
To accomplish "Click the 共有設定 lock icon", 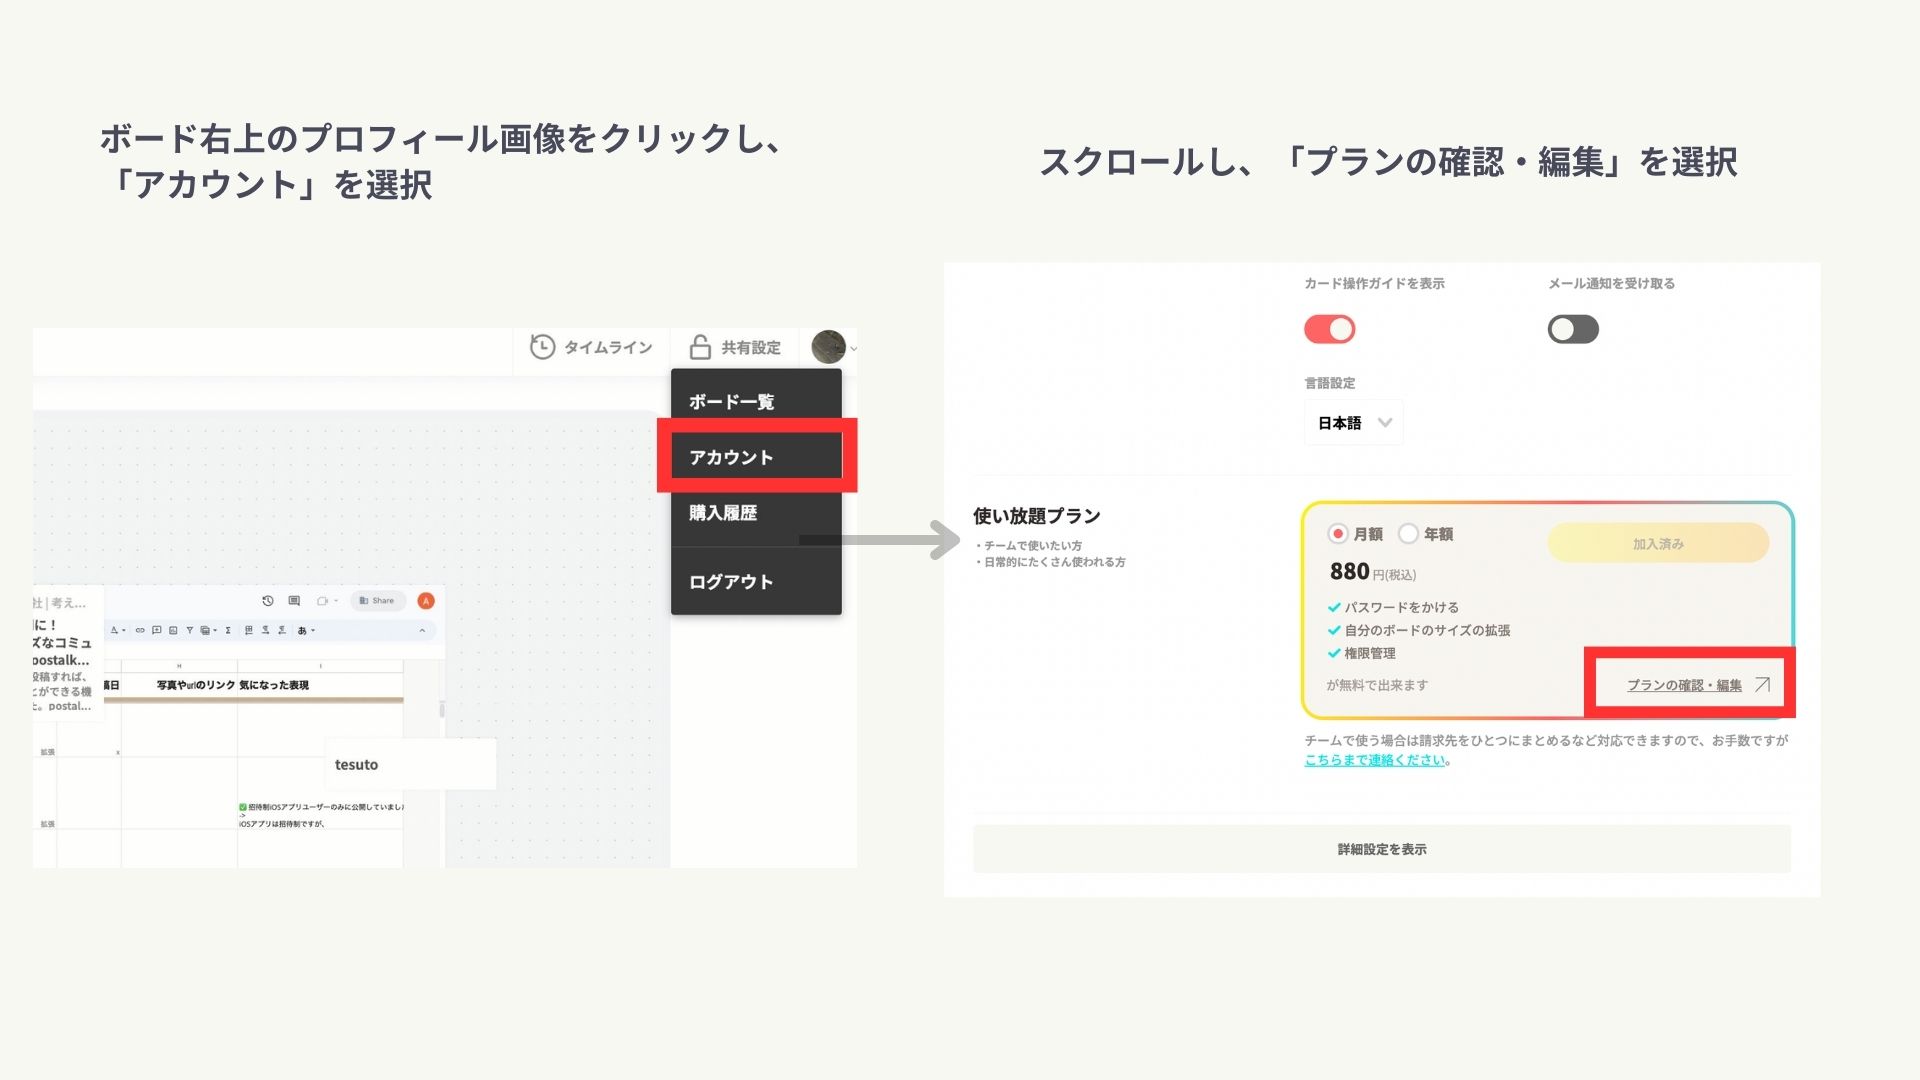I will pos(700,347).
